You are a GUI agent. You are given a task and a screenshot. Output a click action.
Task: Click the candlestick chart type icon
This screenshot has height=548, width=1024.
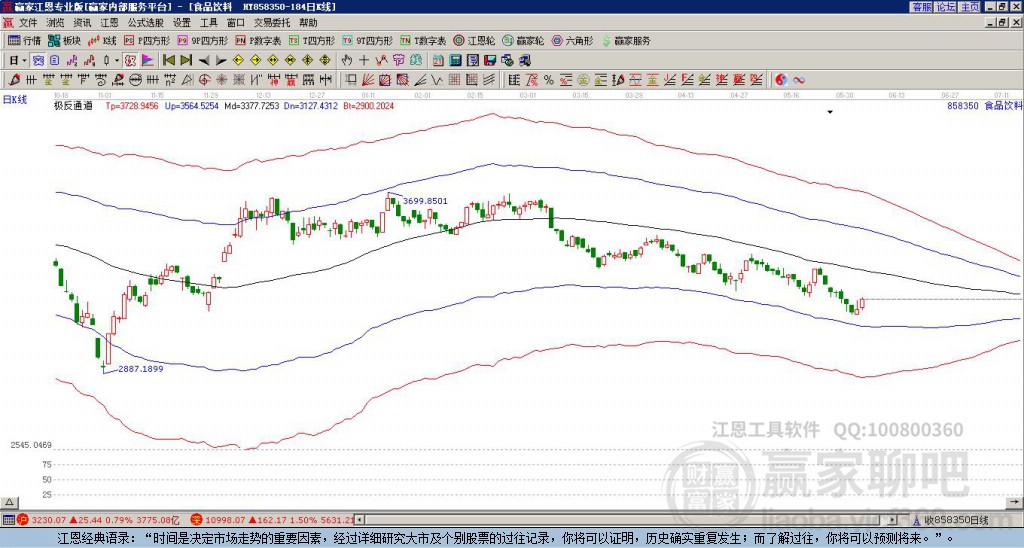coord(106,61)
